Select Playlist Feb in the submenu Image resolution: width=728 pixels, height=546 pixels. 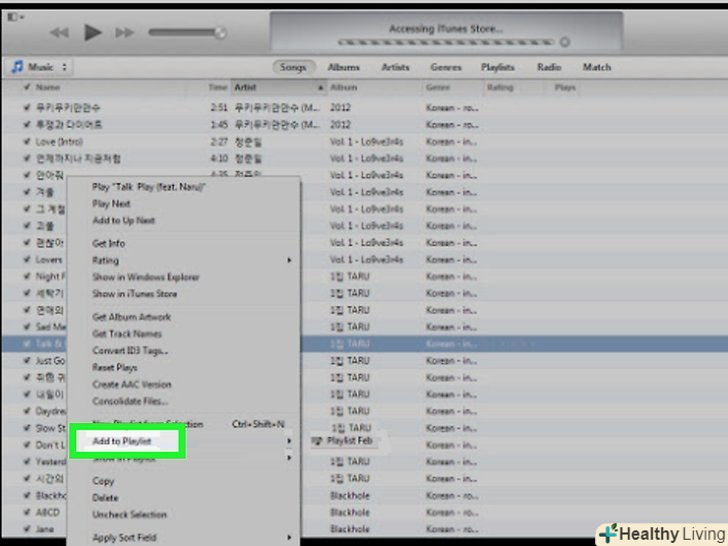click(x=350, y=441)
